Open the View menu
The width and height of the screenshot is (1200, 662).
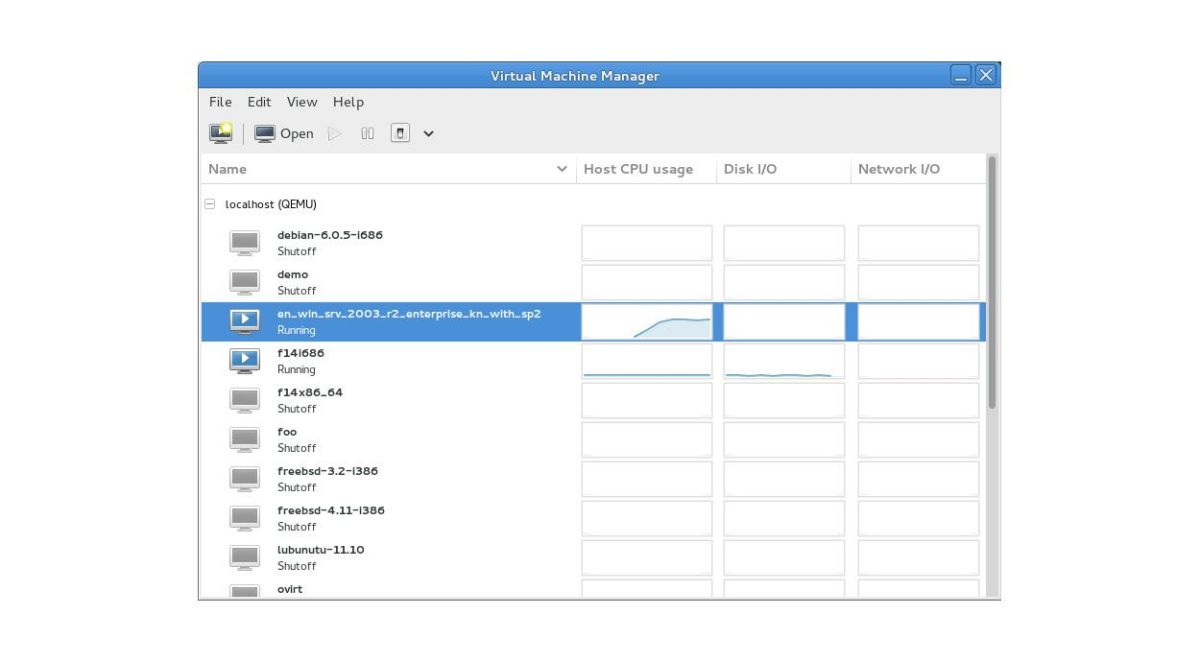point(301,101)
